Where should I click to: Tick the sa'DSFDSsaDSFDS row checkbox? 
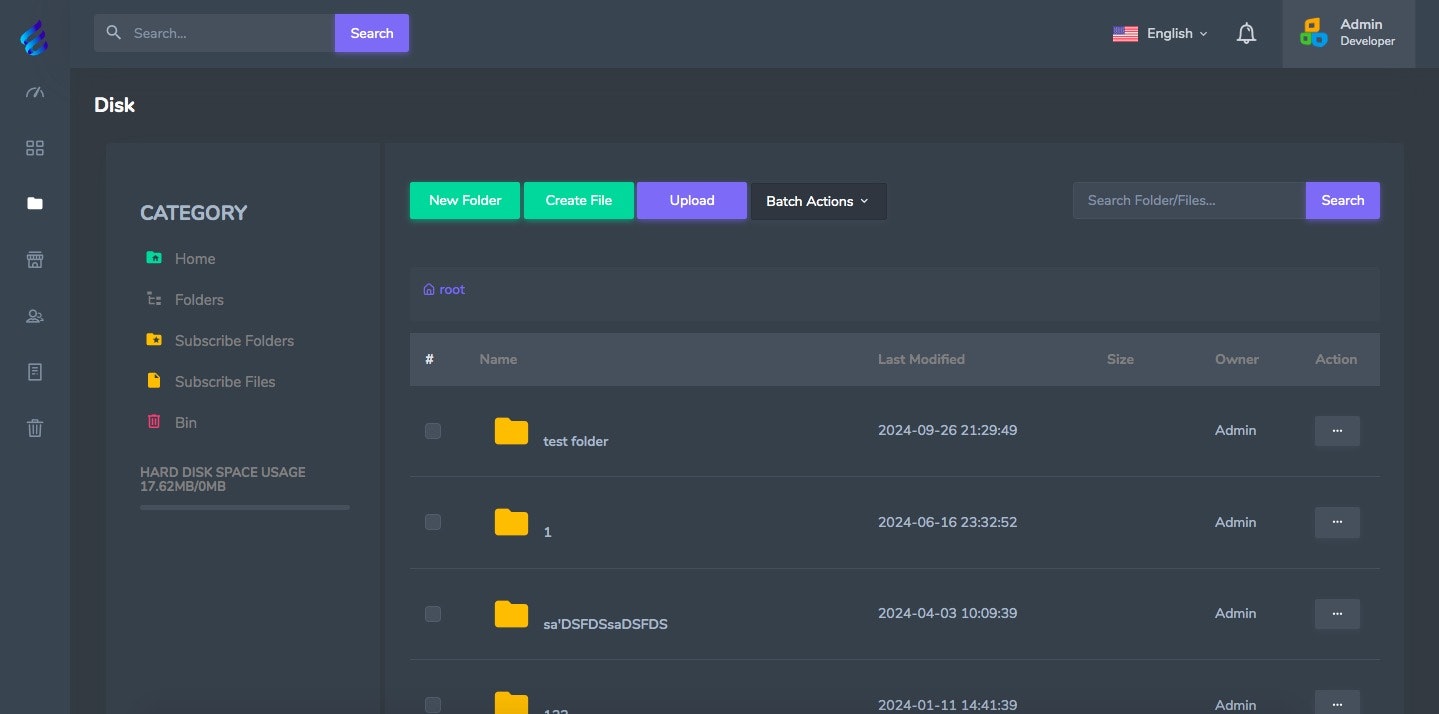click(x=433, y=614)
